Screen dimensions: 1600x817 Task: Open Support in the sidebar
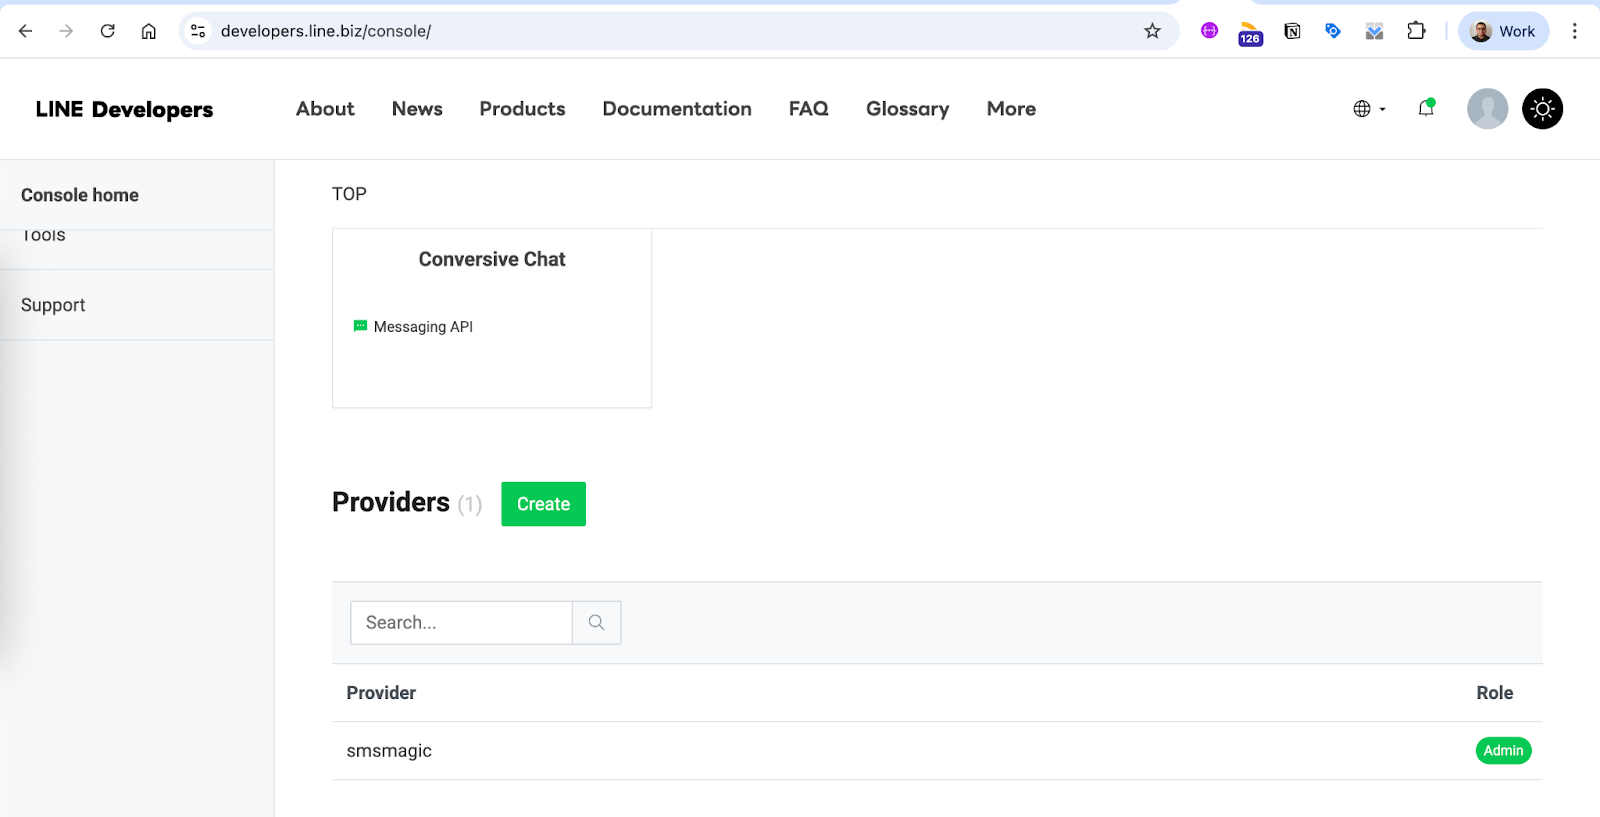pos(53,305)
